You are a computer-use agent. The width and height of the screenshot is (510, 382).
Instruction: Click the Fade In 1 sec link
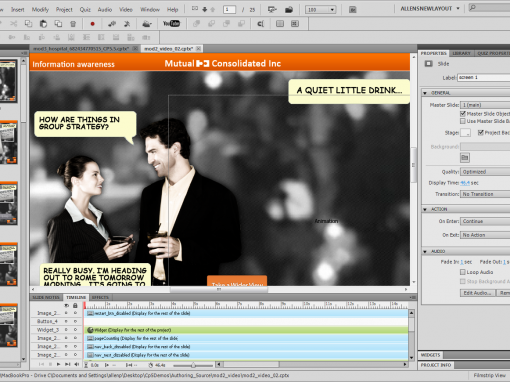pyautogui.click(x=462, y=262)
